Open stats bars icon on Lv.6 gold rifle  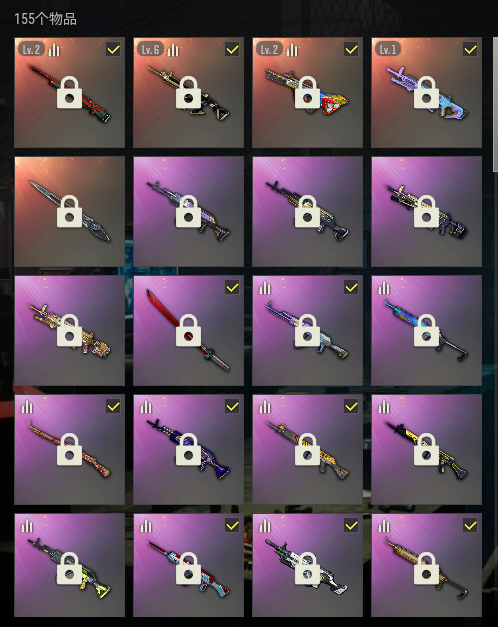click(x=173, y=50)
